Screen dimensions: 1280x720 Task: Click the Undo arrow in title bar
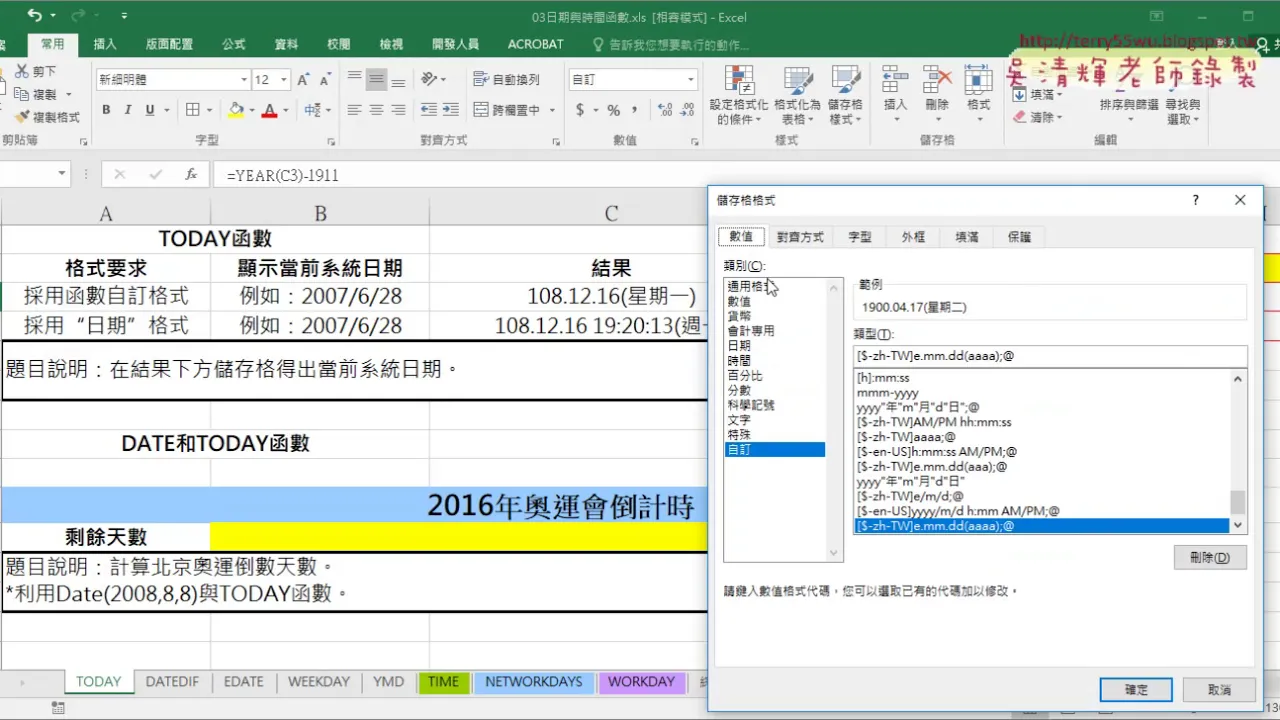pyautogui.click(x=35, y=15)
